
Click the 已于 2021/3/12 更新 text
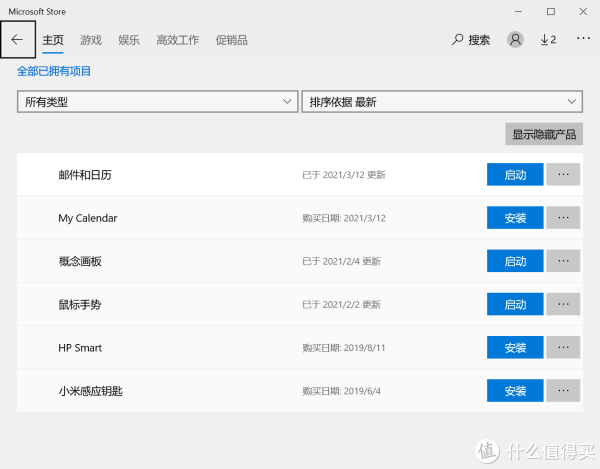pyautogui.click(x=344, y=175)
